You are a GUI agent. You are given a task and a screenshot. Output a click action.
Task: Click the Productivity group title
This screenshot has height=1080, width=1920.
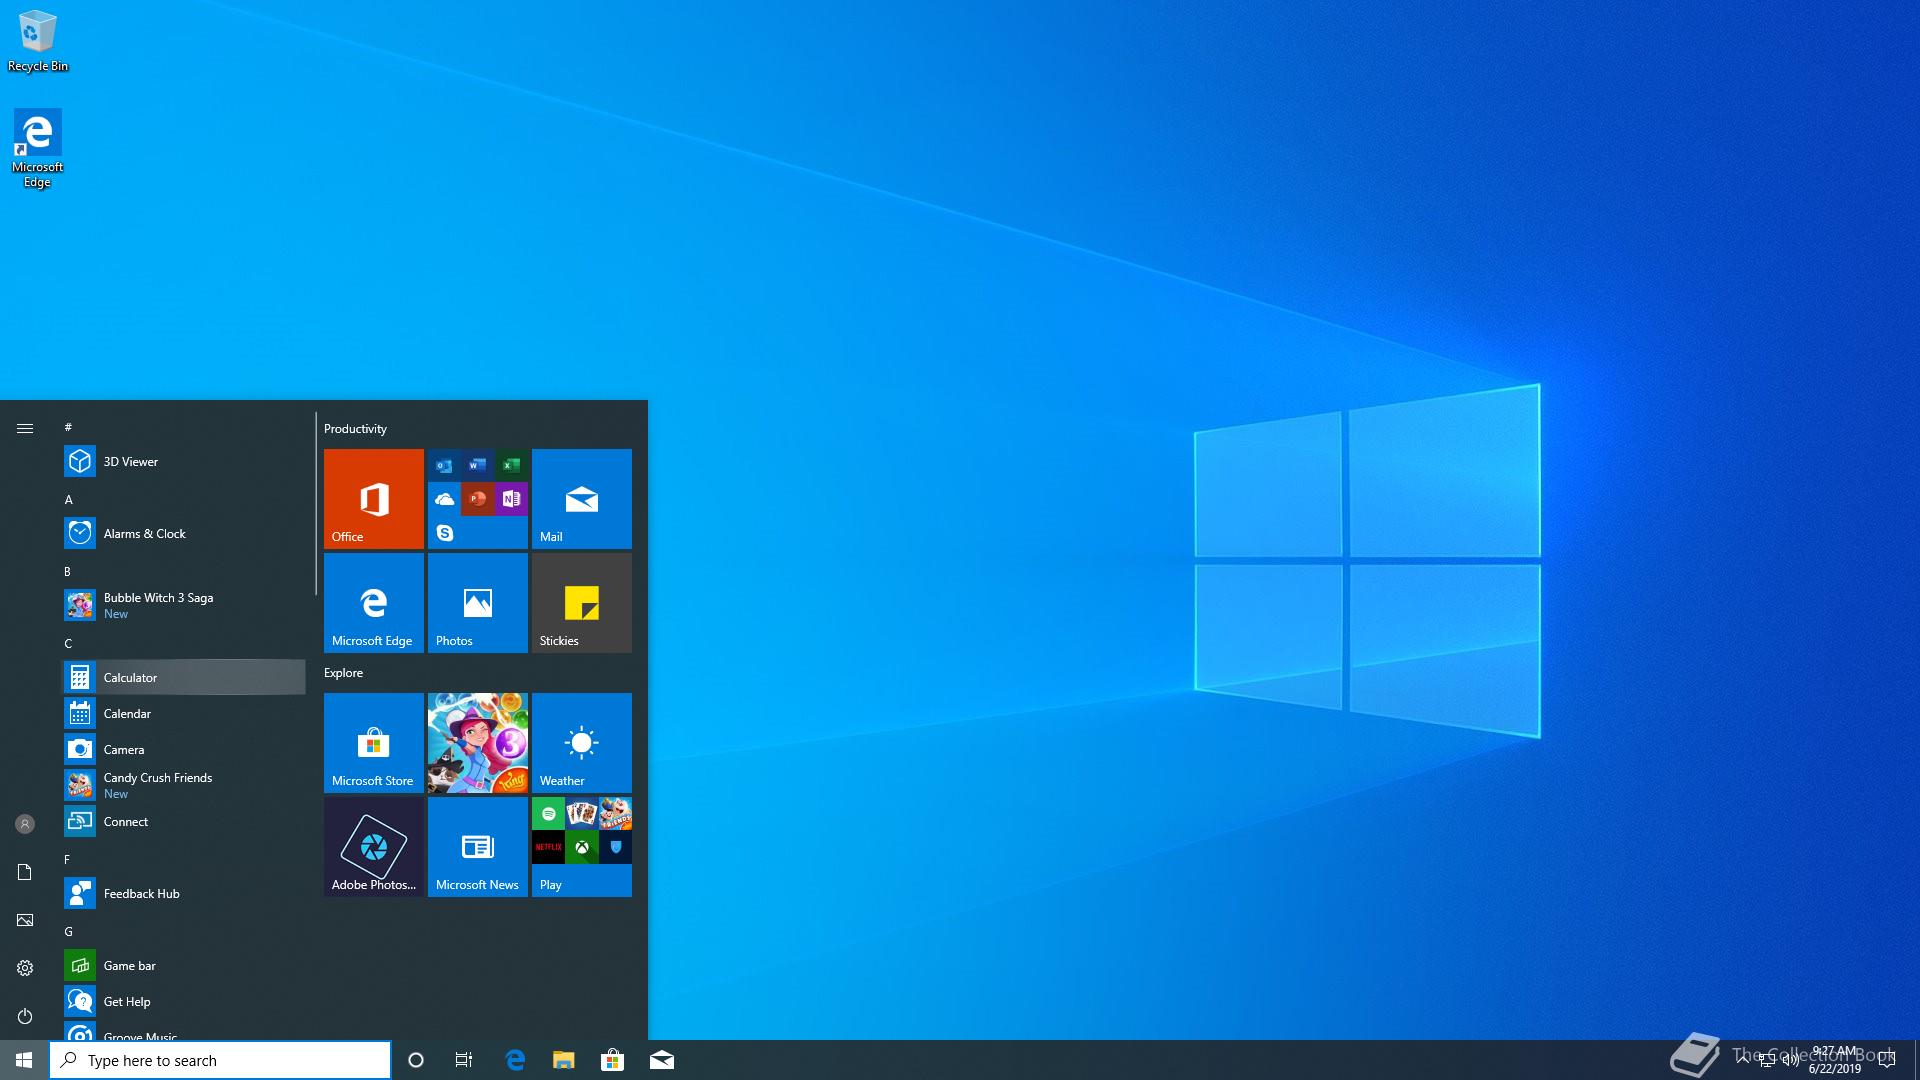point(355,428)
